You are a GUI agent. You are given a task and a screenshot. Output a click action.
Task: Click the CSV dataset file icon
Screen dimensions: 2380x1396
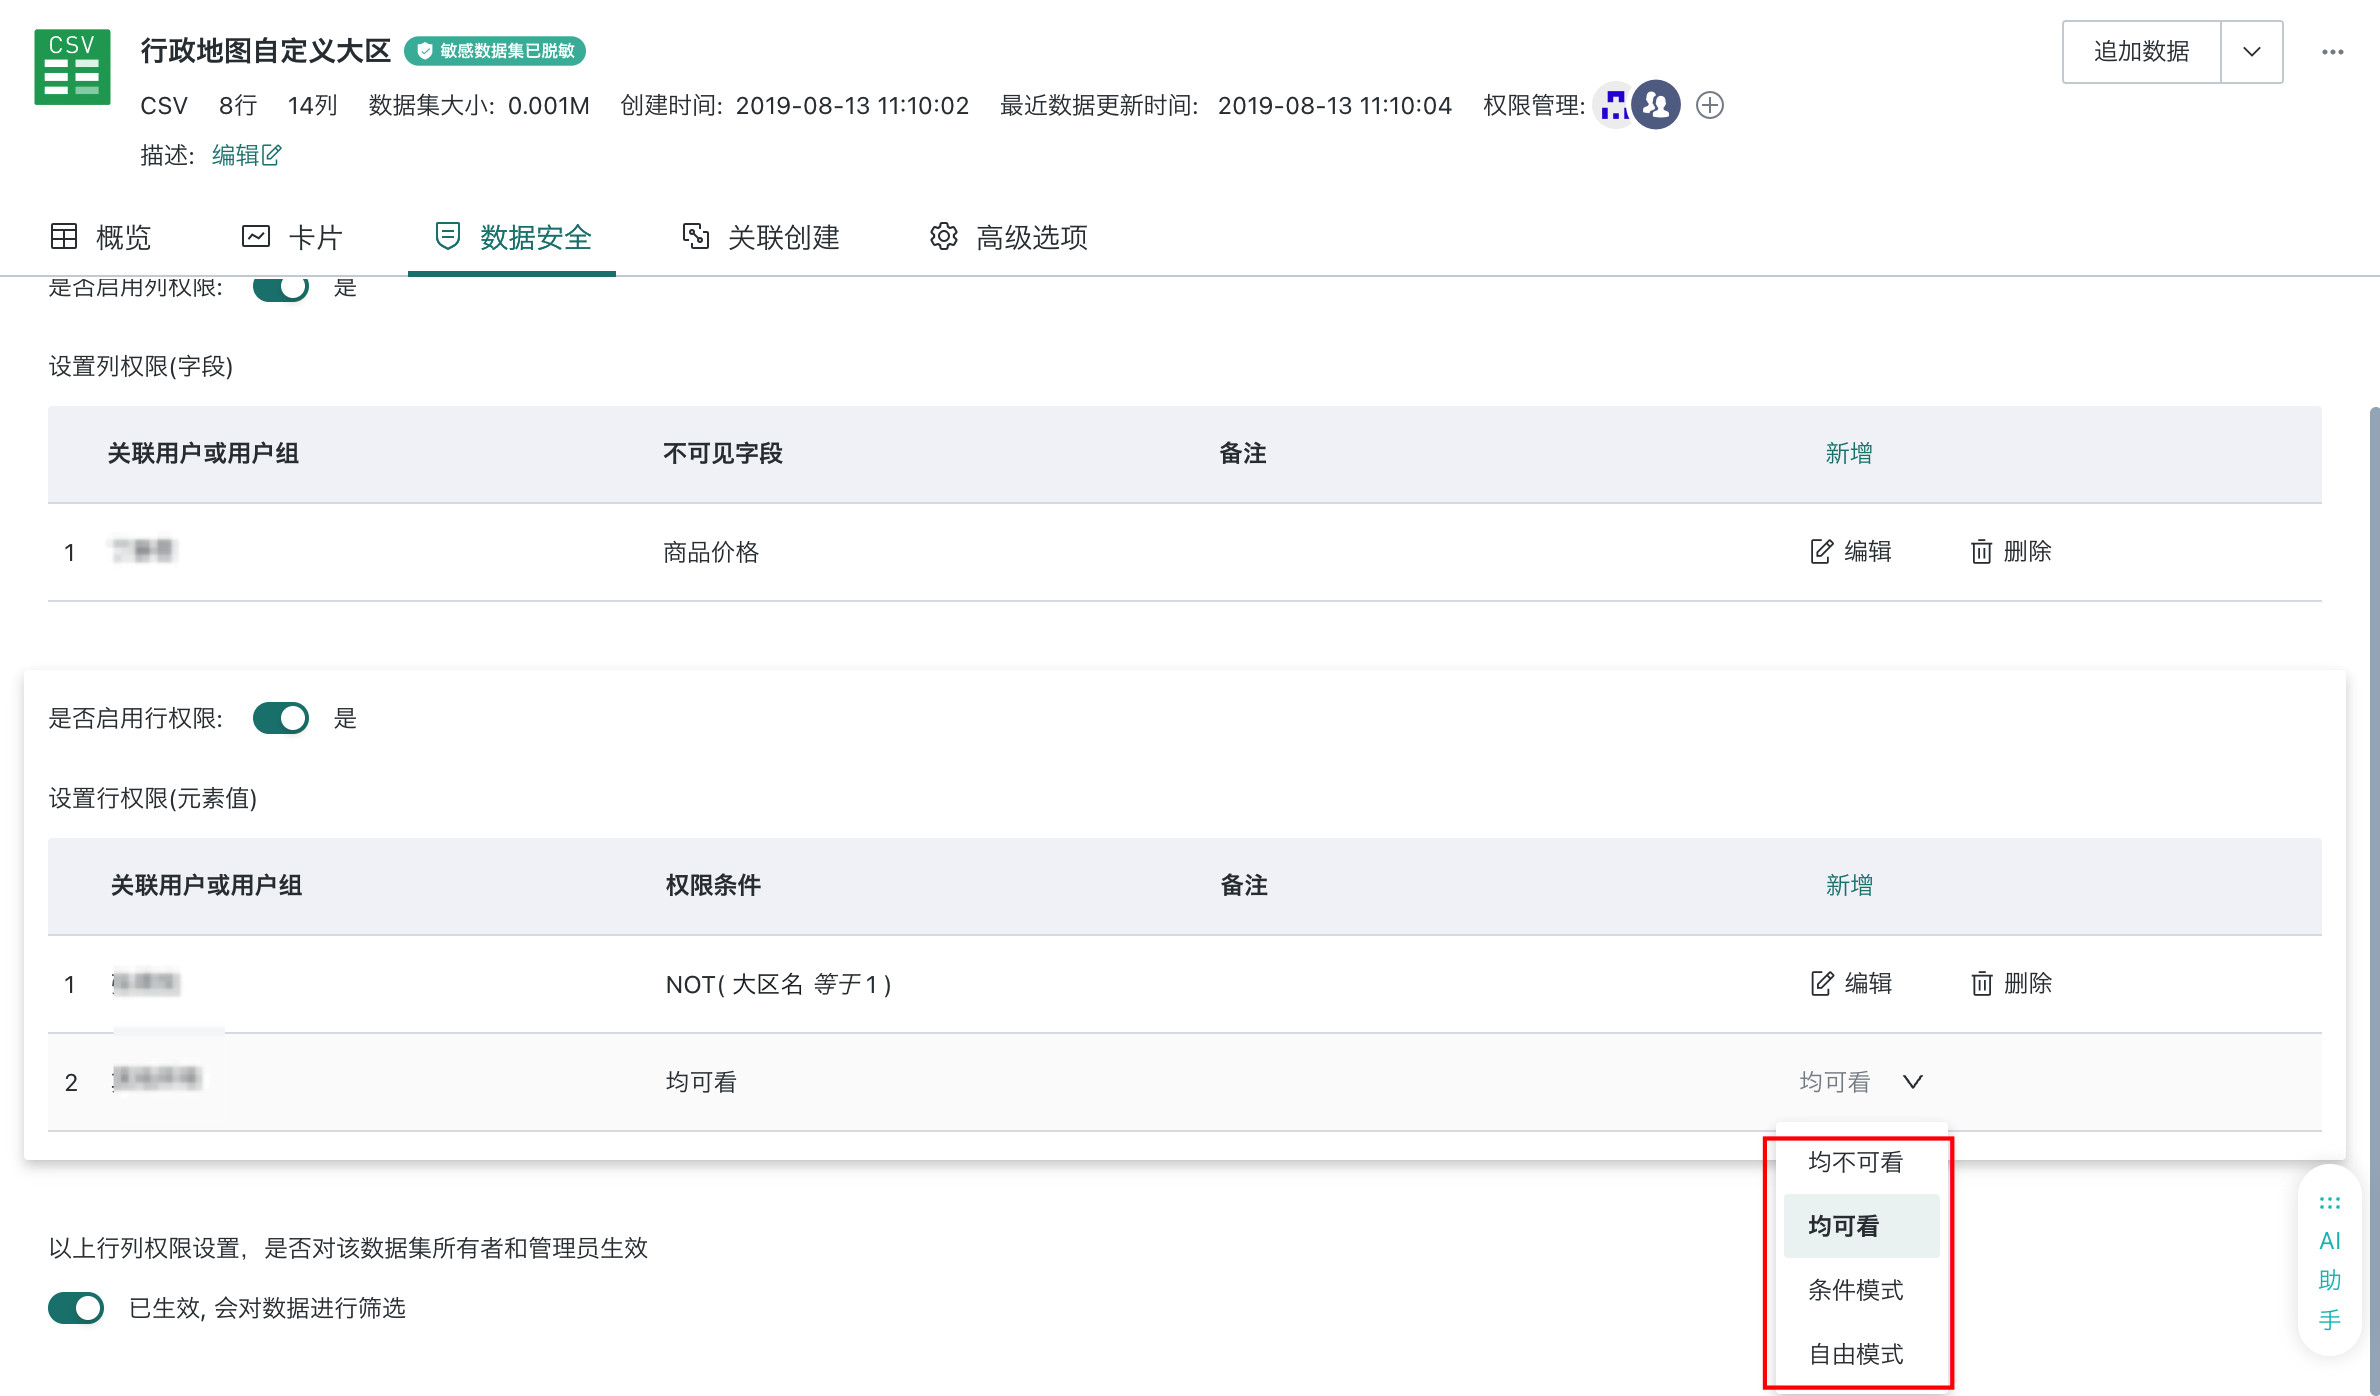72,67
